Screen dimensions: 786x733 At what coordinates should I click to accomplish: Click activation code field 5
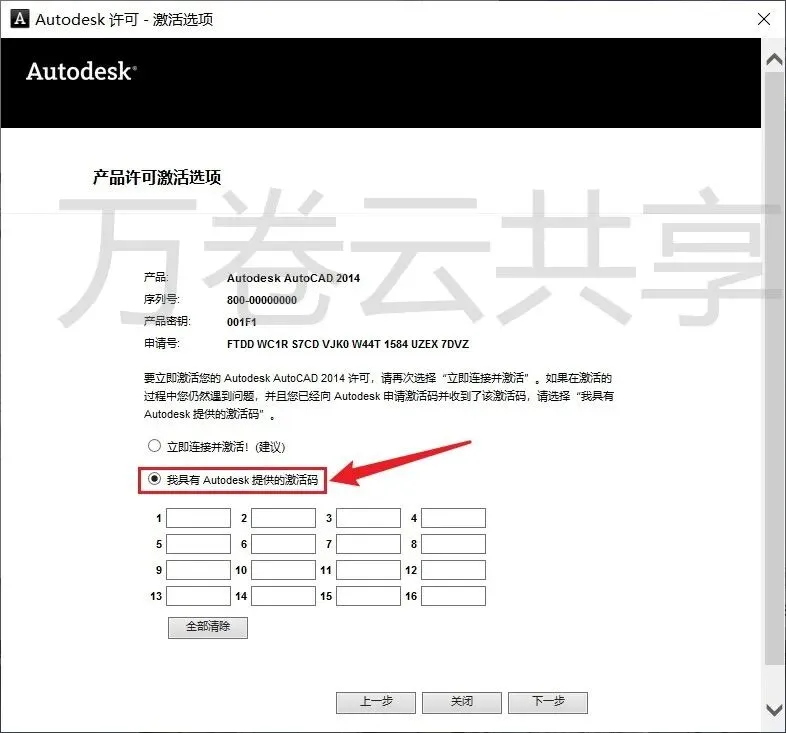199,544
